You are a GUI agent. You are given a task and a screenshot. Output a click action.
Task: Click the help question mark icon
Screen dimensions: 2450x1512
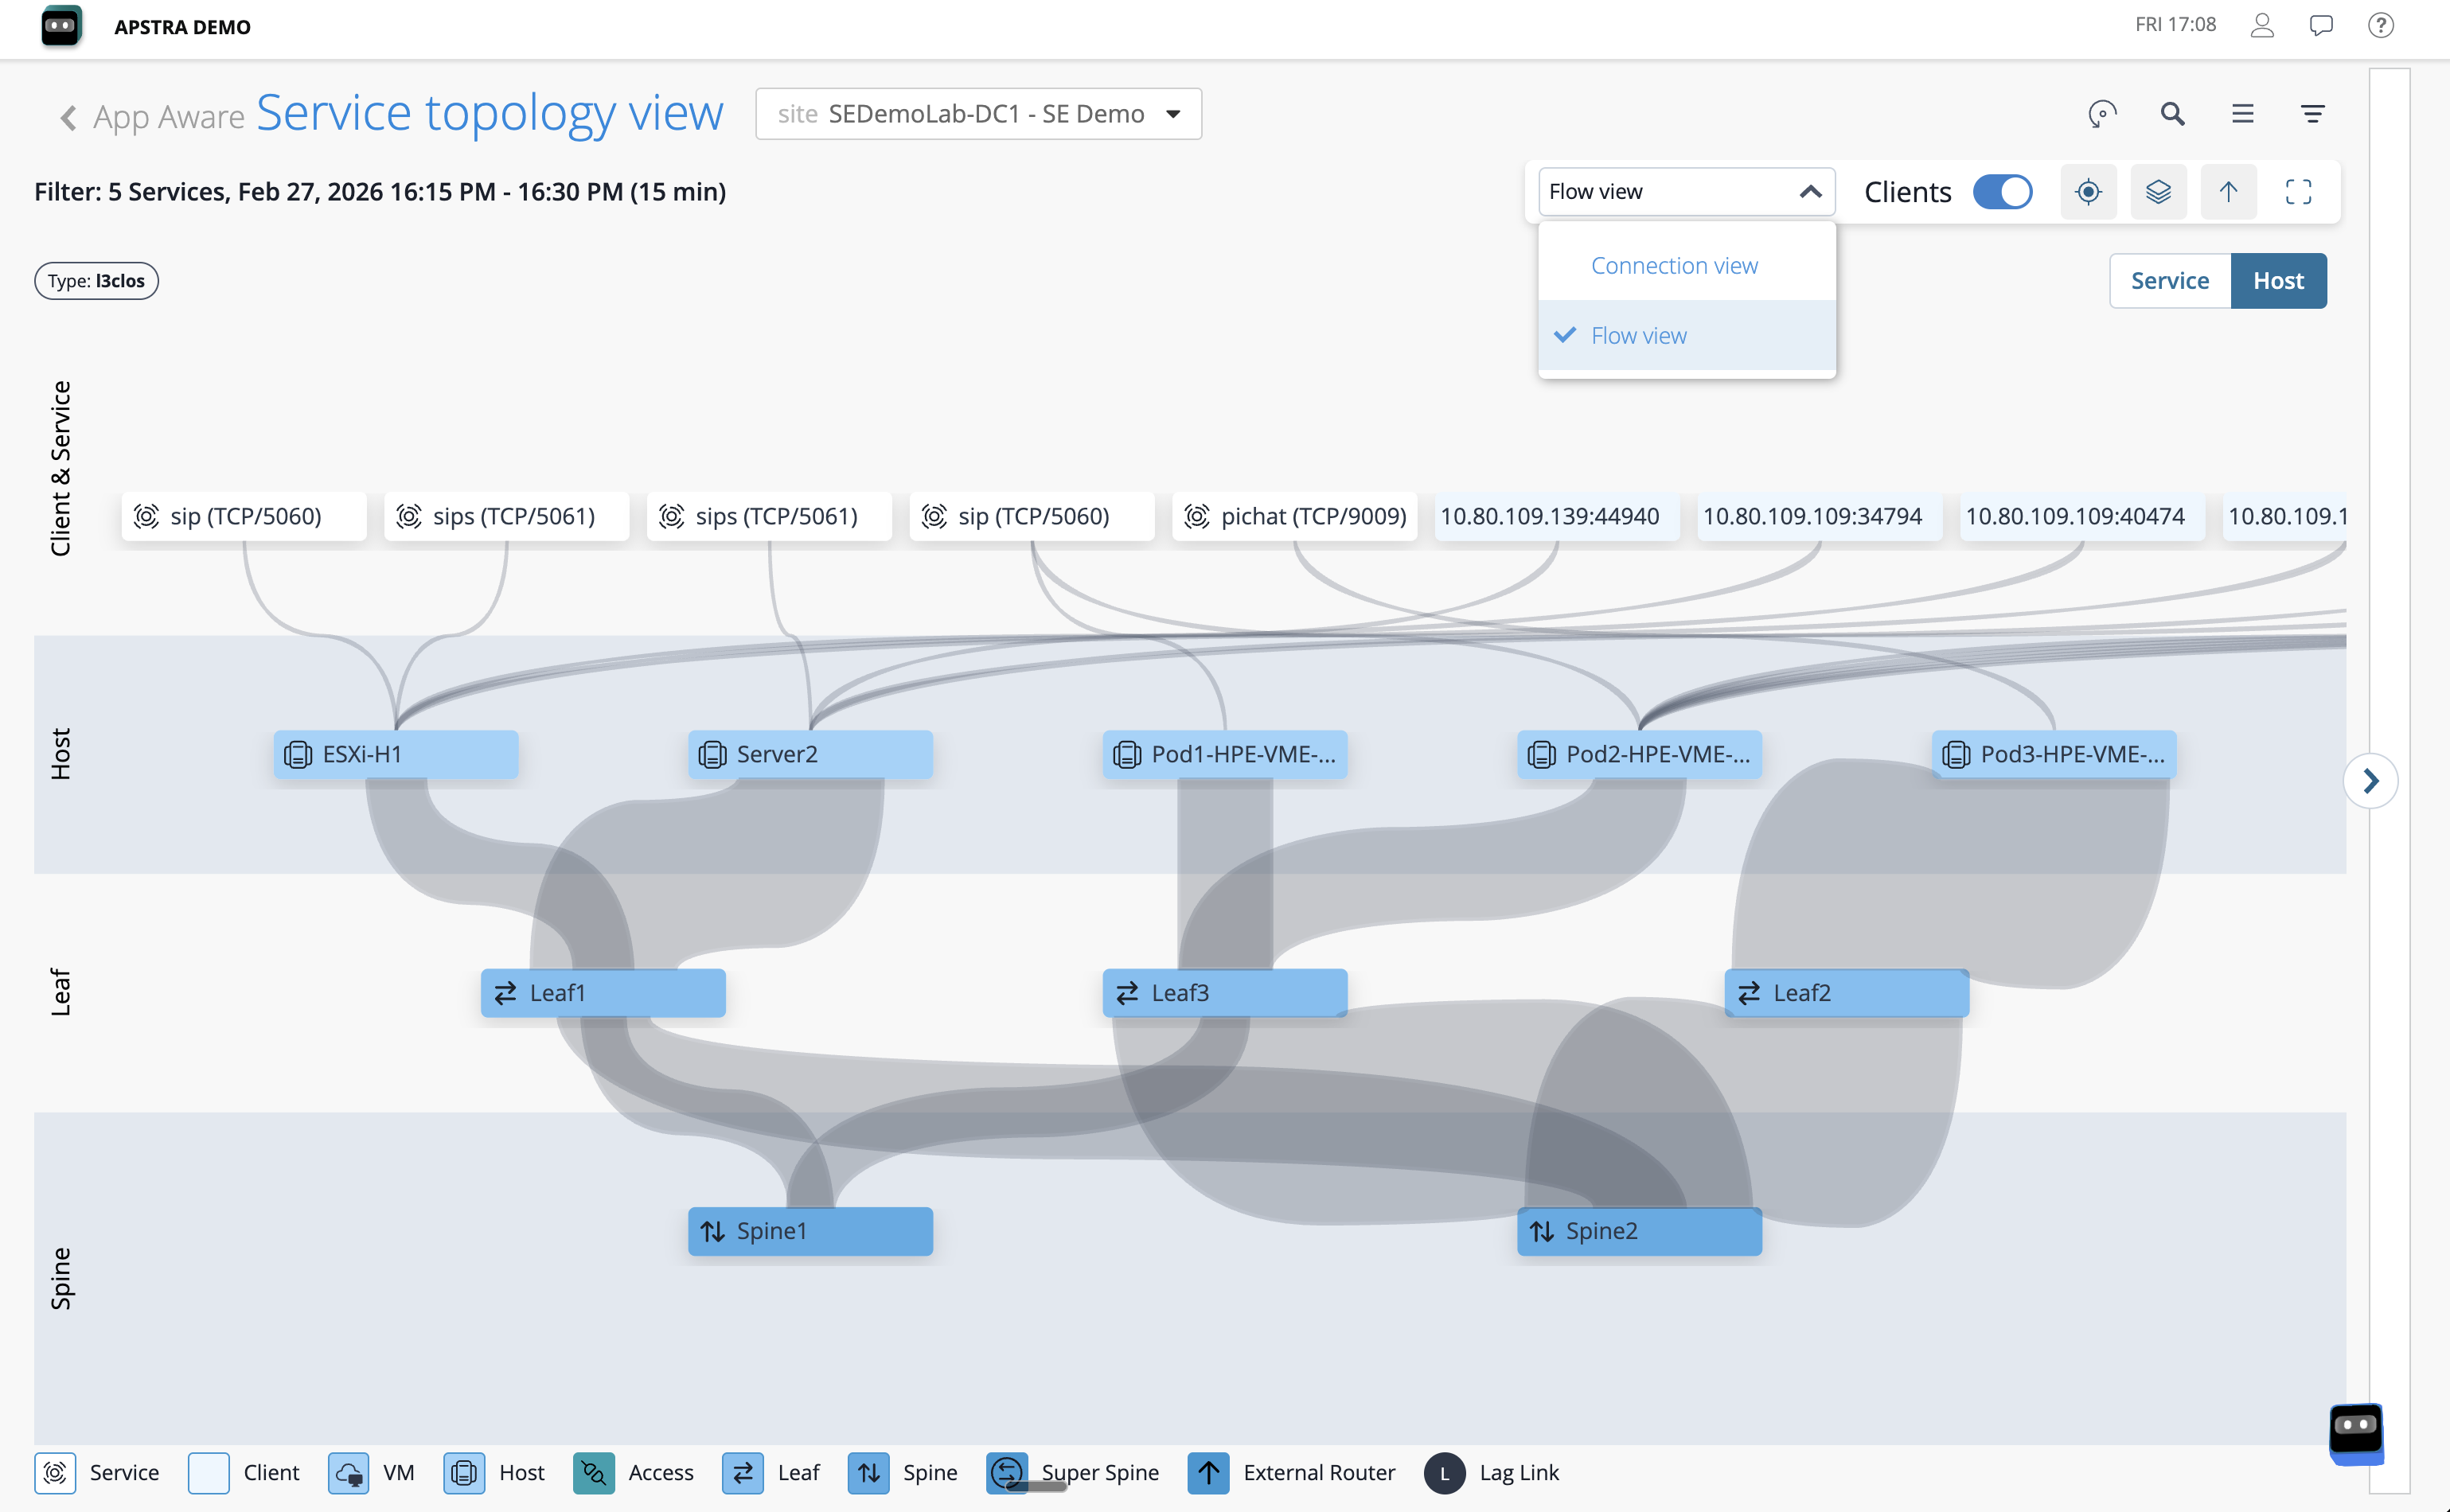coord(2381,25)
